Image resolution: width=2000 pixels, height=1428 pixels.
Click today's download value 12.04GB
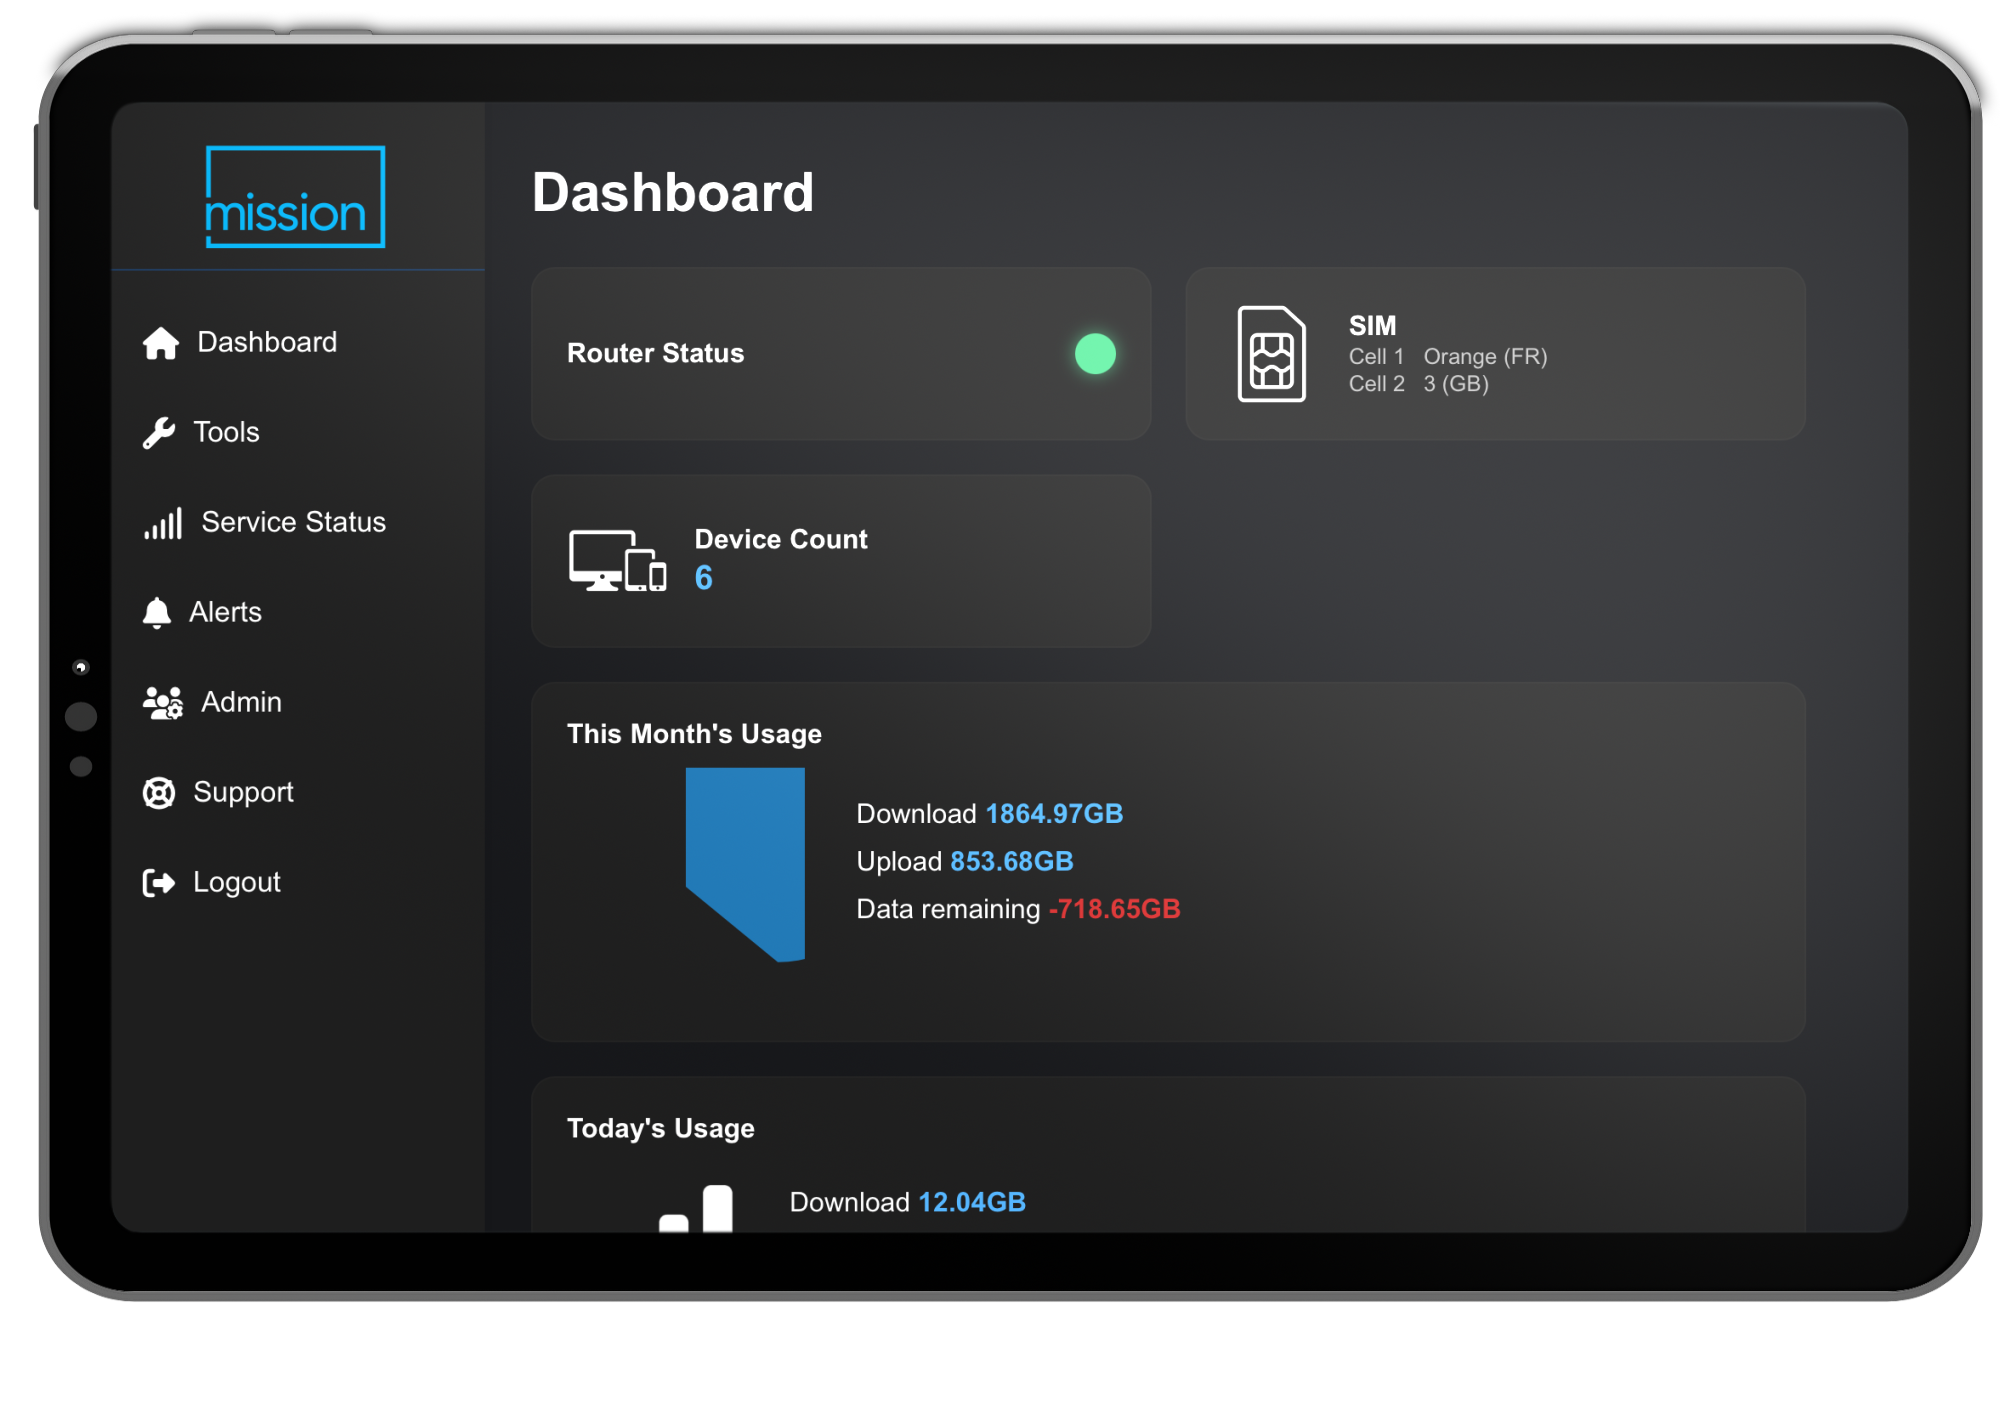pos(971,1202)
